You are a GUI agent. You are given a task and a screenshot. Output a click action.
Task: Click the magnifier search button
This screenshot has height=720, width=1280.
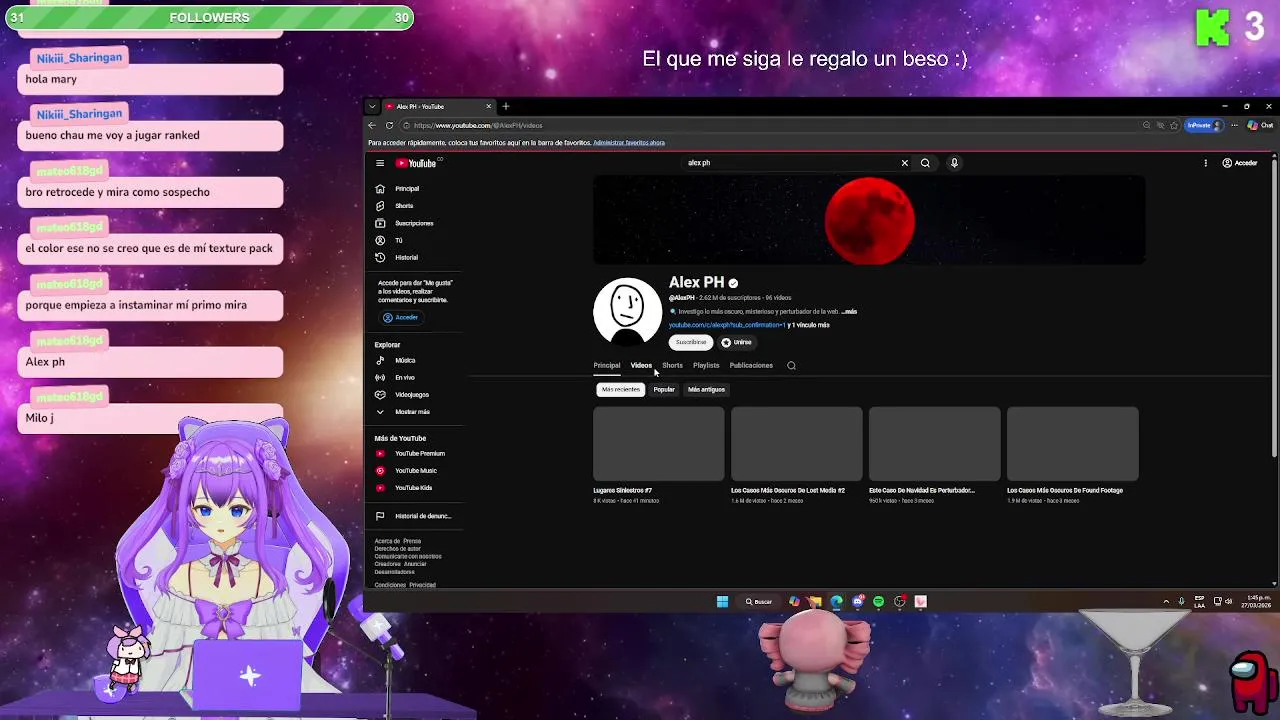(925, 163)
